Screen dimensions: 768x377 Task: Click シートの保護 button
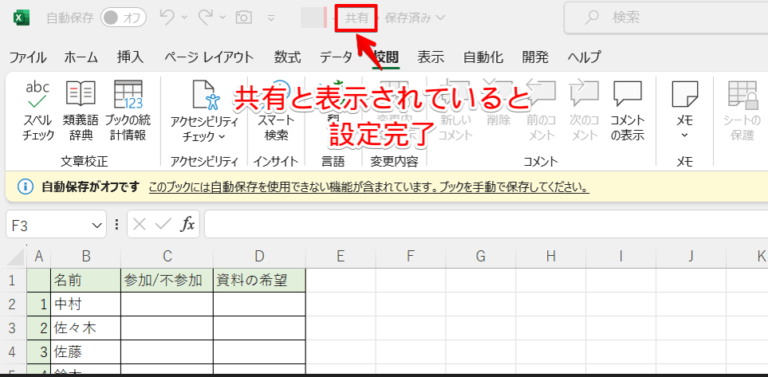click(742, 111)
